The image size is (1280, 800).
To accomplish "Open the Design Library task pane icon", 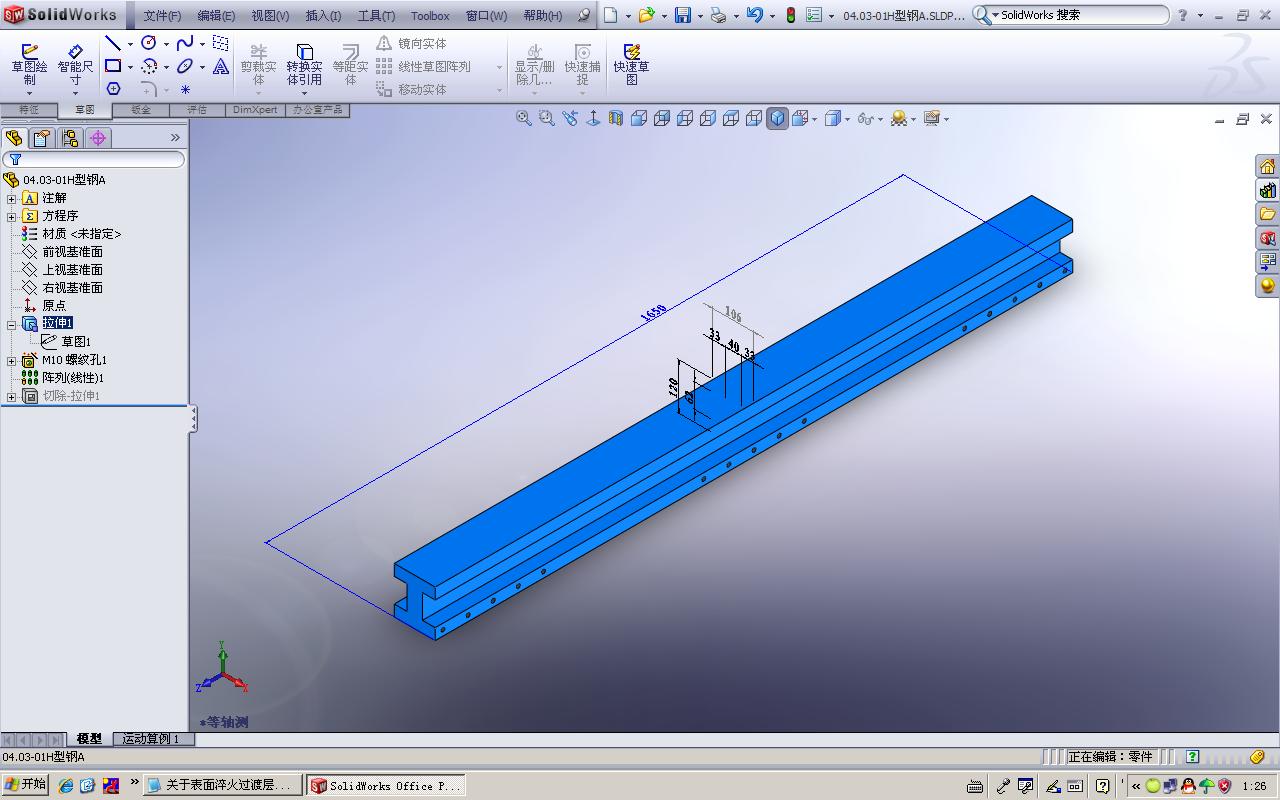I will pos(1267,190).
